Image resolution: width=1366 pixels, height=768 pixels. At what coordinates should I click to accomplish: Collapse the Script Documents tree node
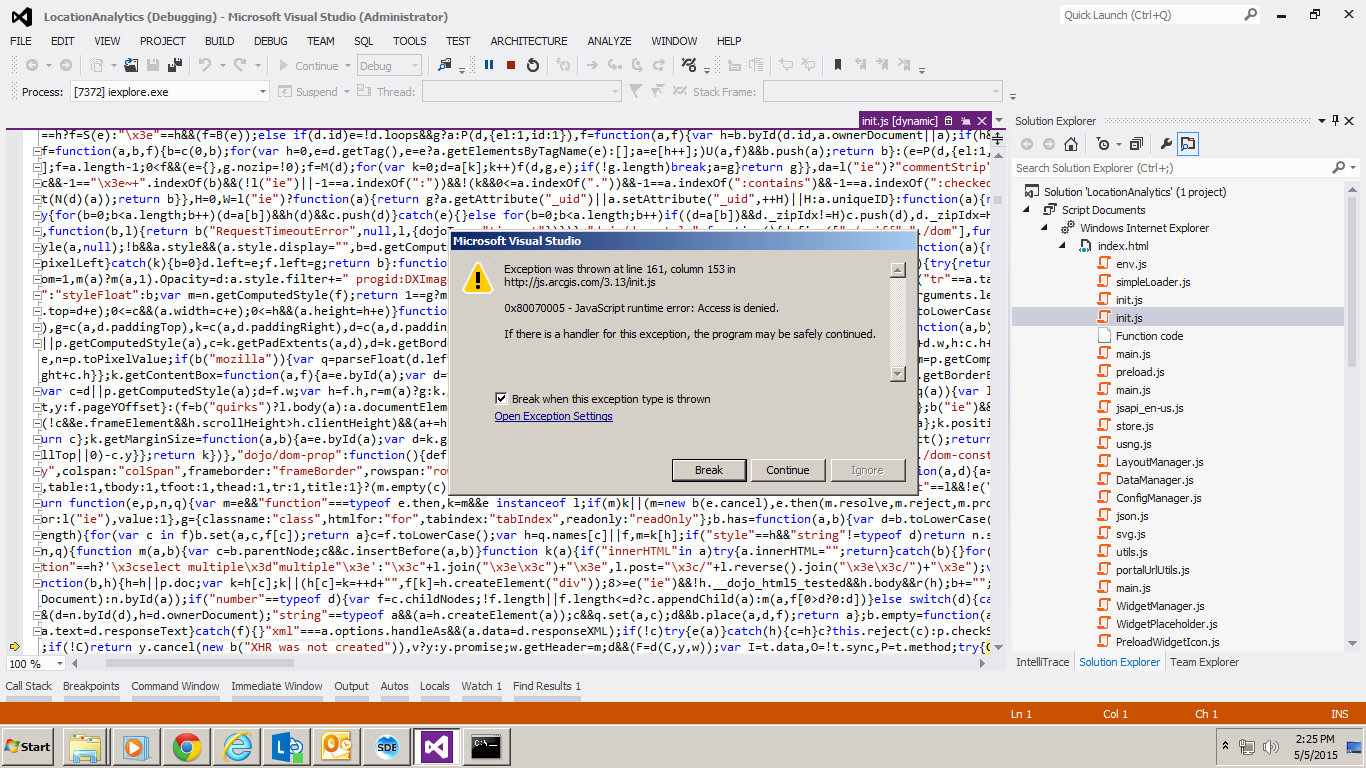click(1029, 210)
